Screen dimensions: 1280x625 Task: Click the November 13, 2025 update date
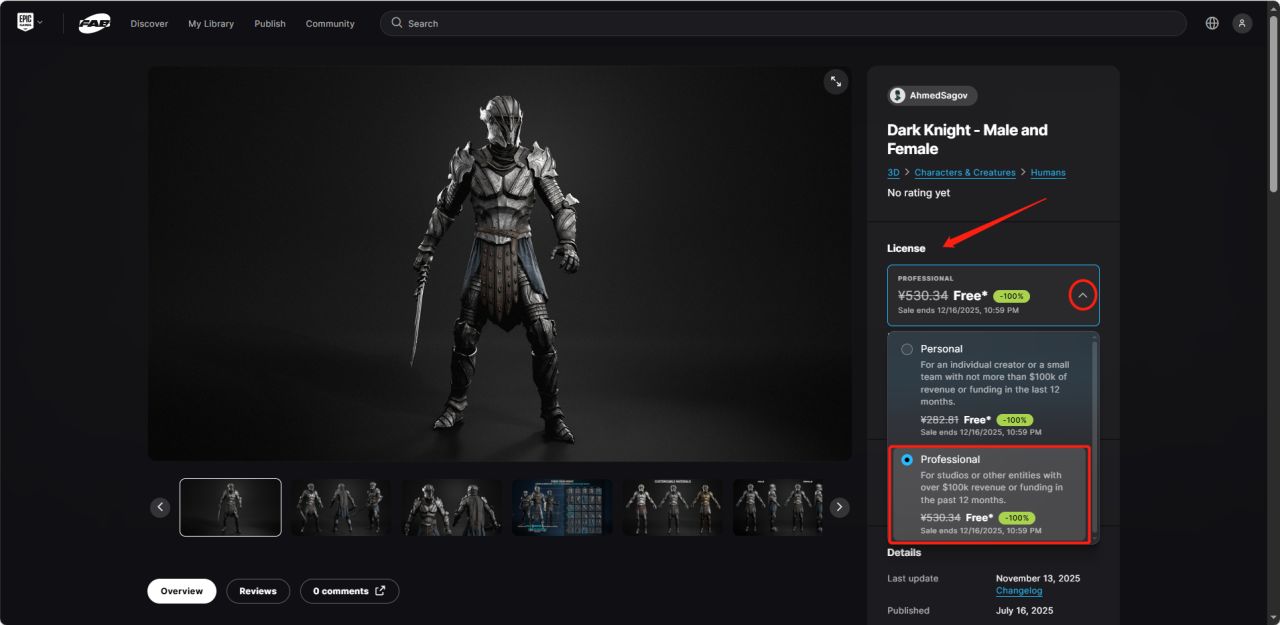[1038, 578]
